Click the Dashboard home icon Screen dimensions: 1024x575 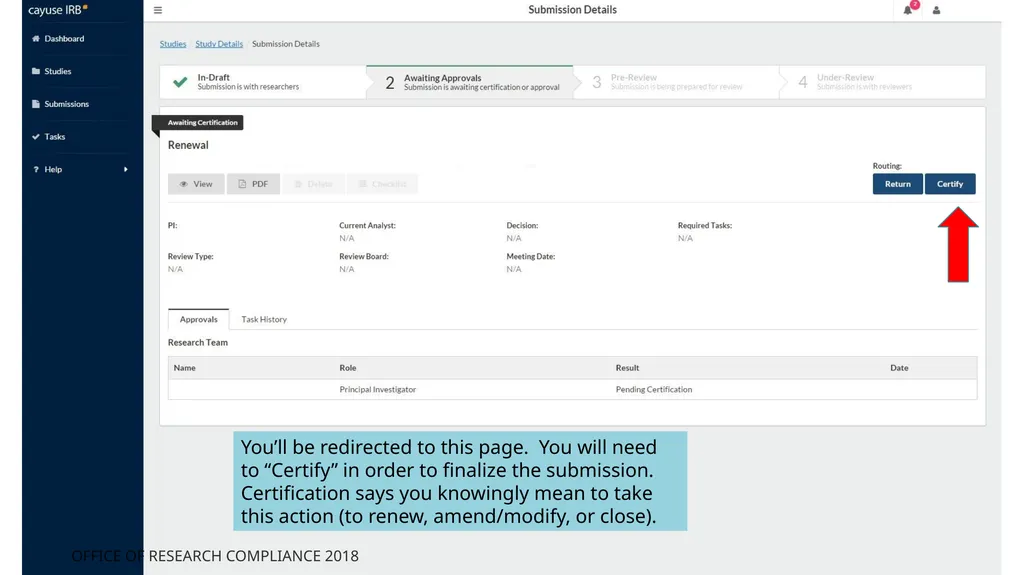click(36, 39)
